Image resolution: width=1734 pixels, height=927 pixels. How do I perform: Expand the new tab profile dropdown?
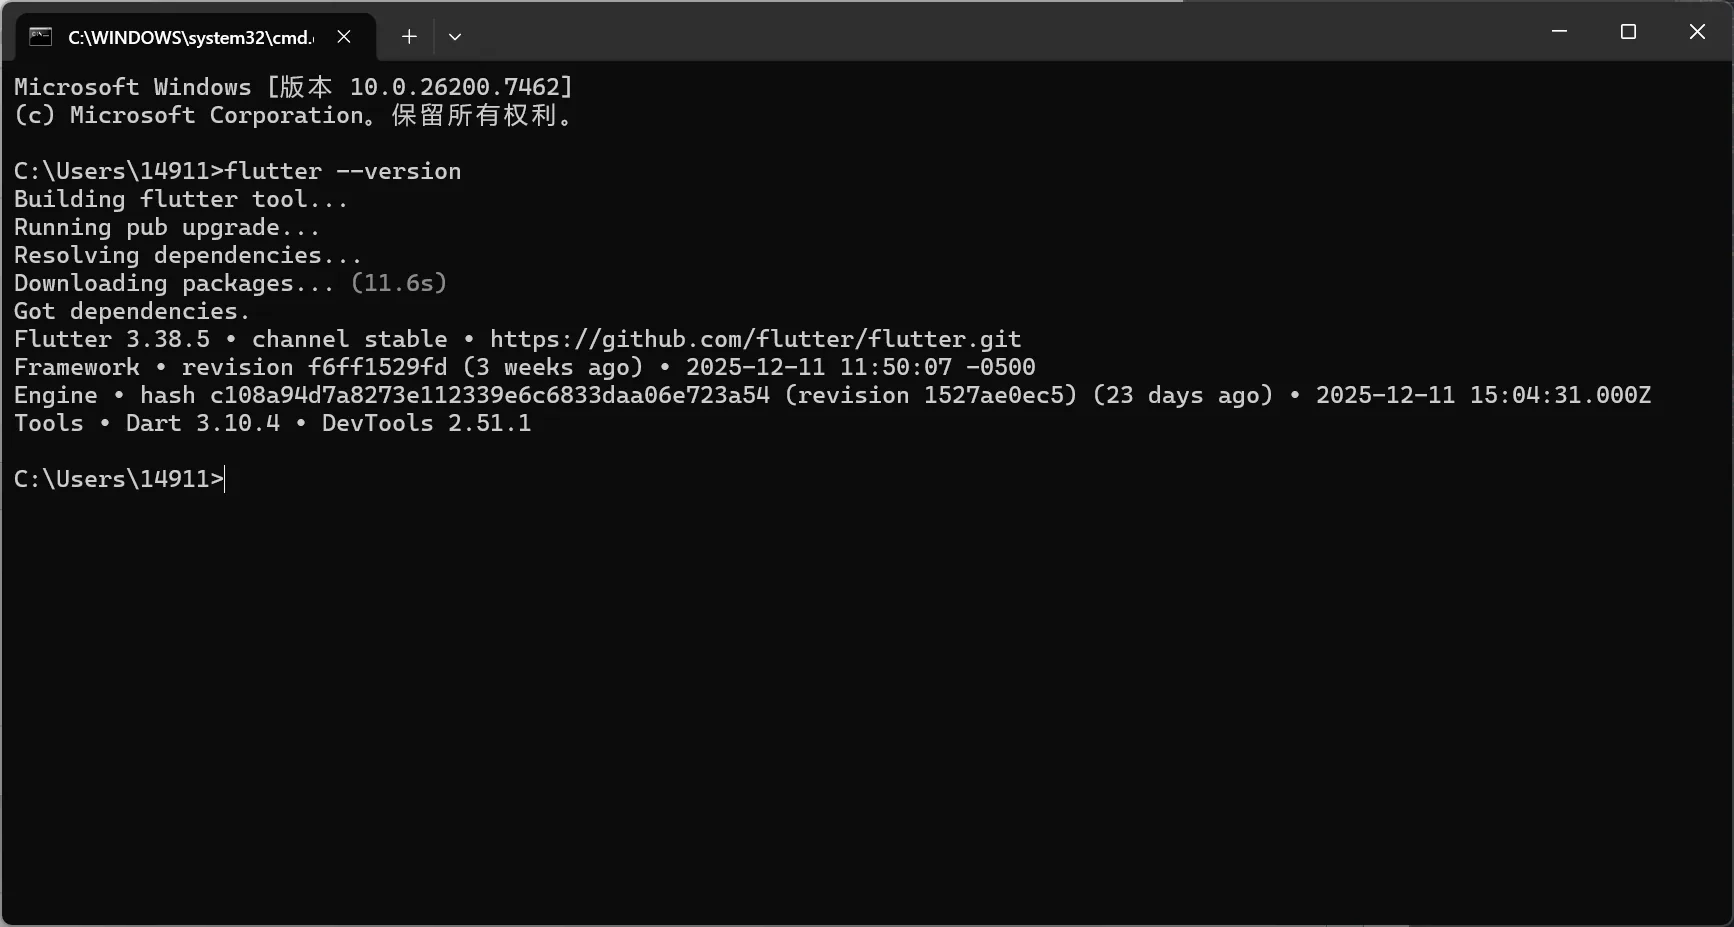(455, 37)
